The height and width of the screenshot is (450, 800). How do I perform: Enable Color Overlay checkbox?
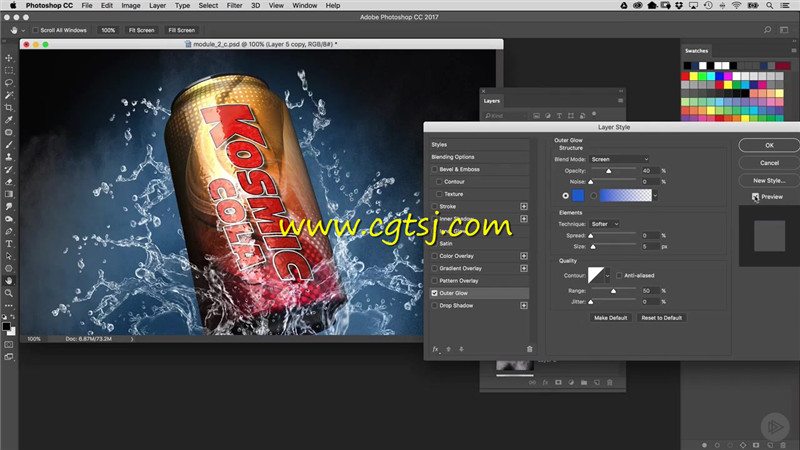coord(435,256)
